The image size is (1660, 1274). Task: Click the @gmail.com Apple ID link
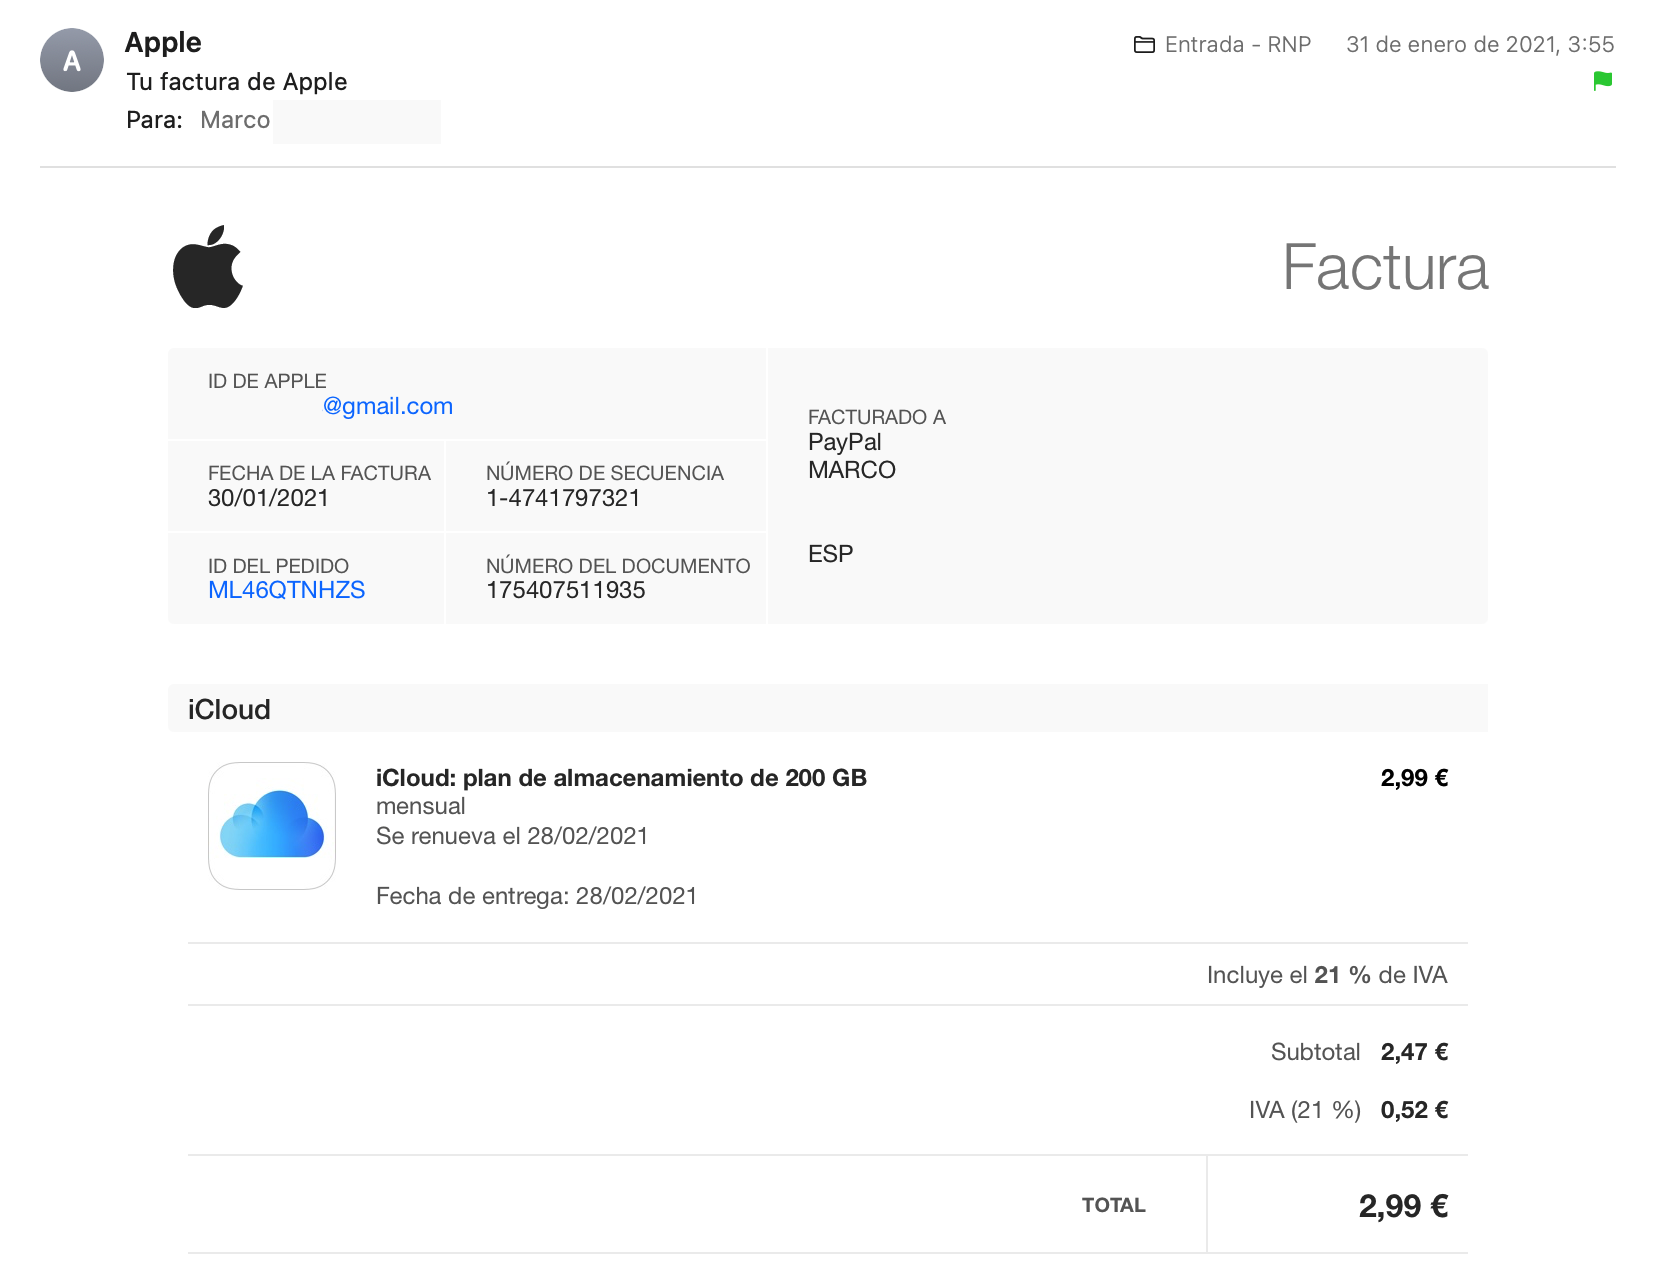click(388, 406)
